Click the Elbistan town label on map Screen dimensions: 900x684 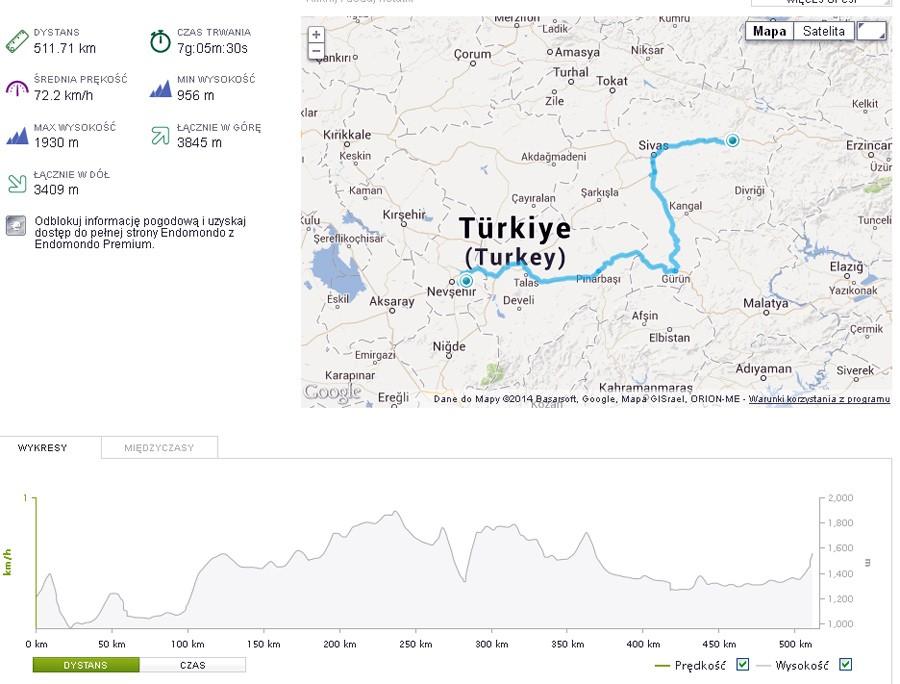pos(669,337)
